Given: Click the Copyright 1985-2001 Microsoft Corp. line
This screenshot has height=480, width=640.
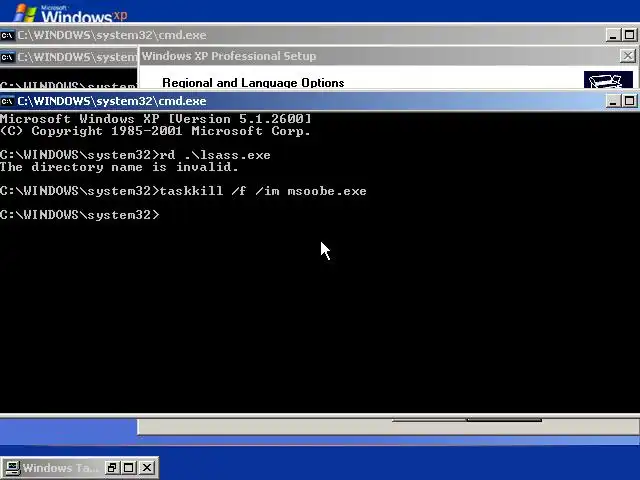Looking at the screenshot, I should 156,131.
